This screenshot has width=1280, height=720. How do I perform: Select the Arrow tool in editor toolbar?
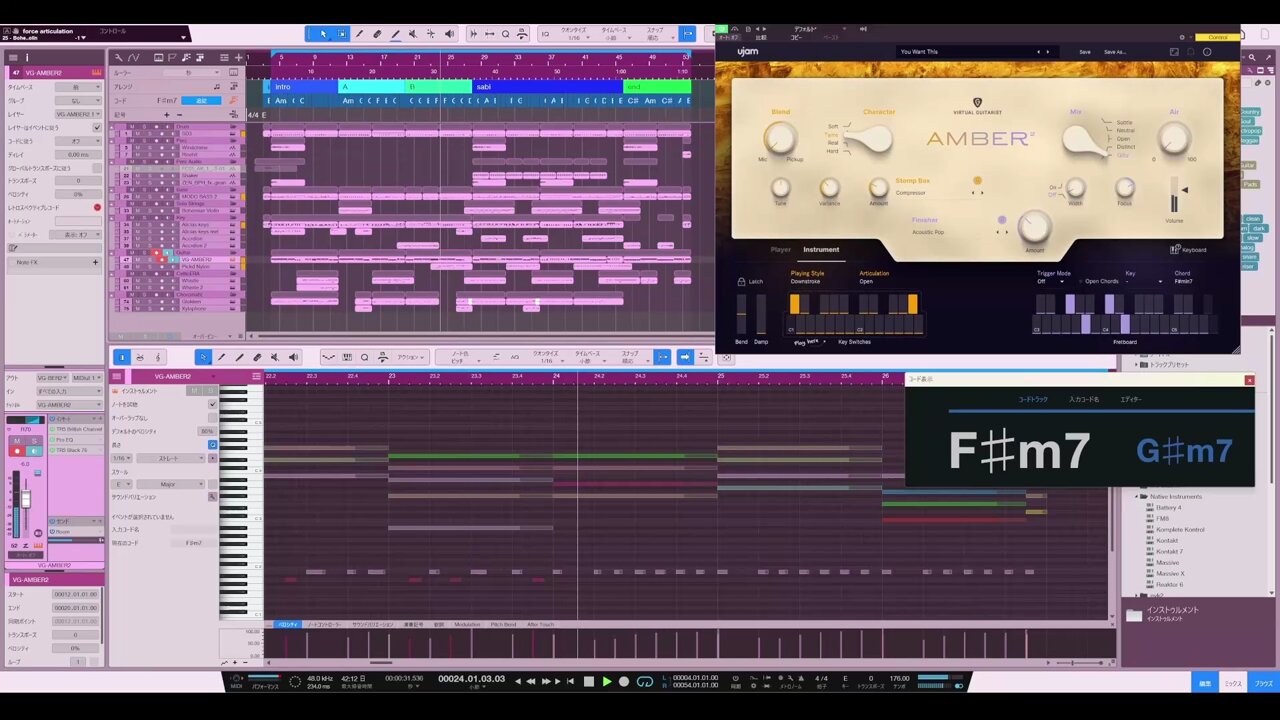pyautogui.click(x=203, y=357)
